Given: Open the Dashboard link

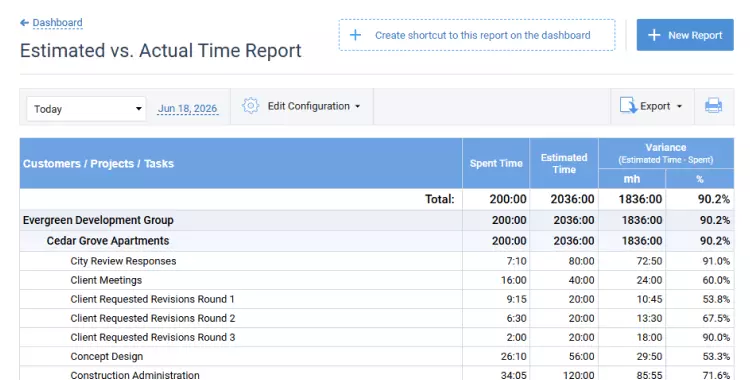Looking at the screenshot, I should coord(57,22).
